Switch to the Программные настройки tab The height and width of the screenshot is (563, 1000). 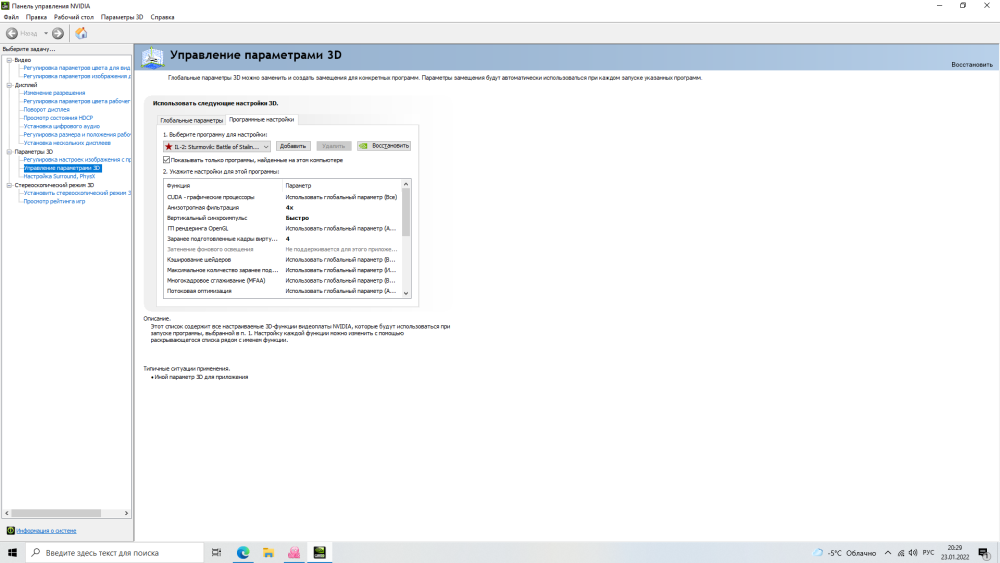(x=261, y=119)
